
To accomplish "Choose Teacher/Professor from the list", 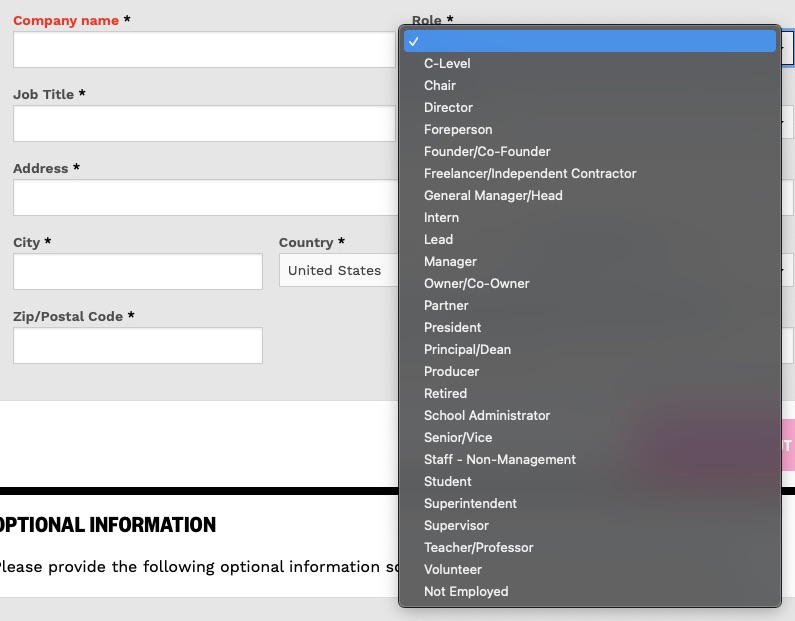I will [x=478, y=547].
